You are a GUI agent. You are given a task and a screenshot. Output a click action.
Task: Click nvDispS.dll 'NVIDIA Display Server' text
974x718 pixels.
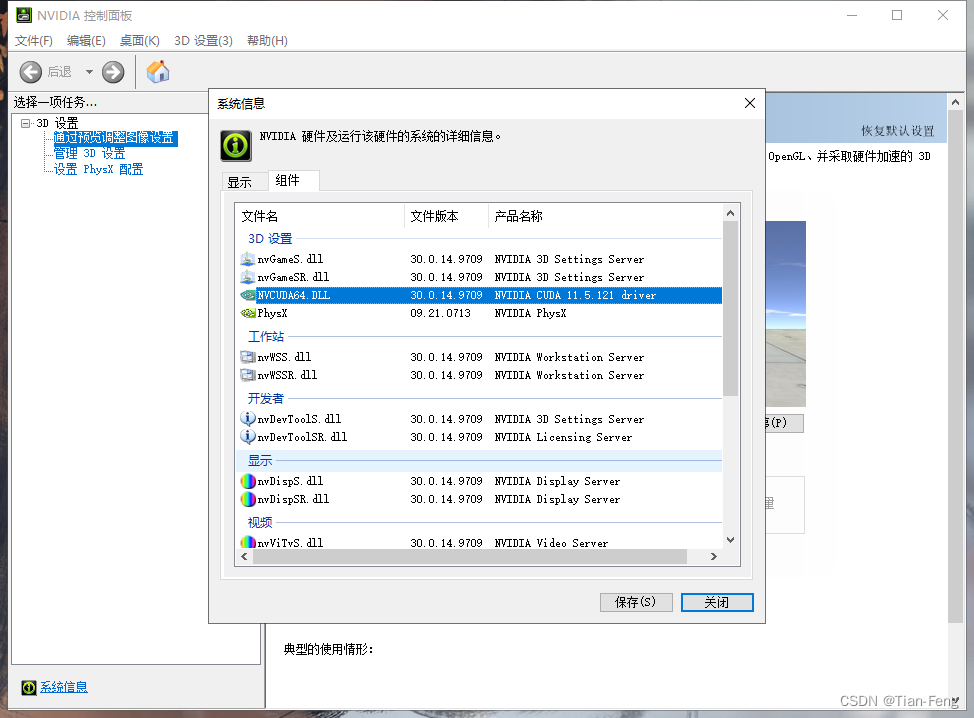(557, 481)
